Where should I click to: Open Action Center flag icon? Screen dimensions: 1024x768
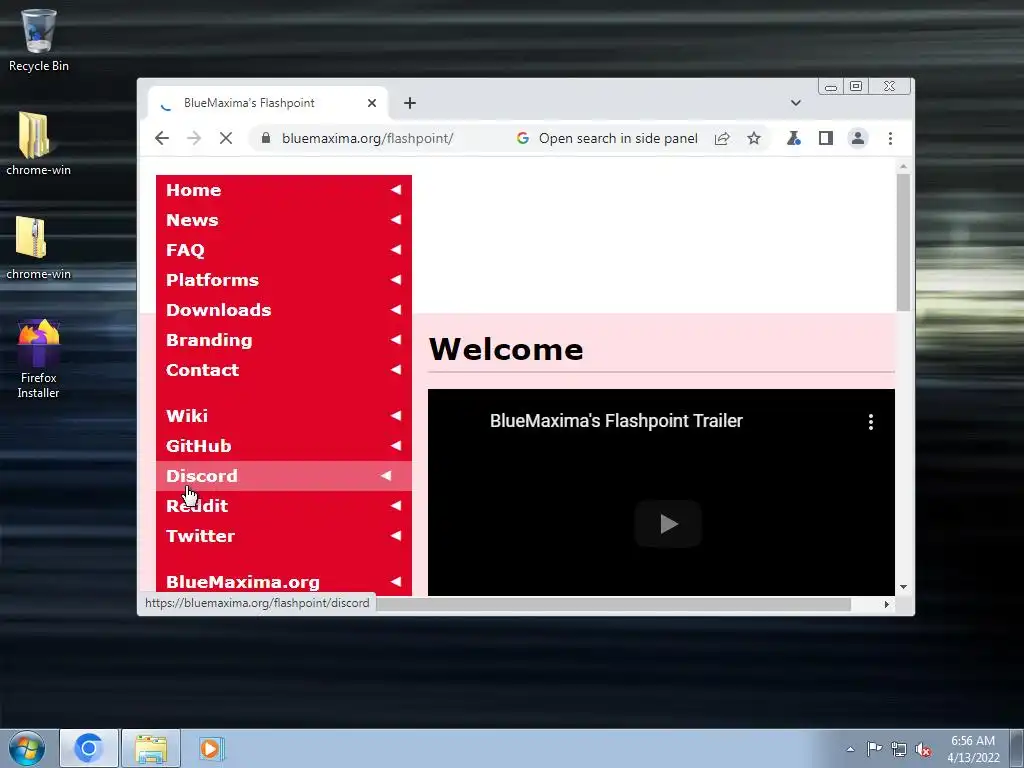point(874,748)
